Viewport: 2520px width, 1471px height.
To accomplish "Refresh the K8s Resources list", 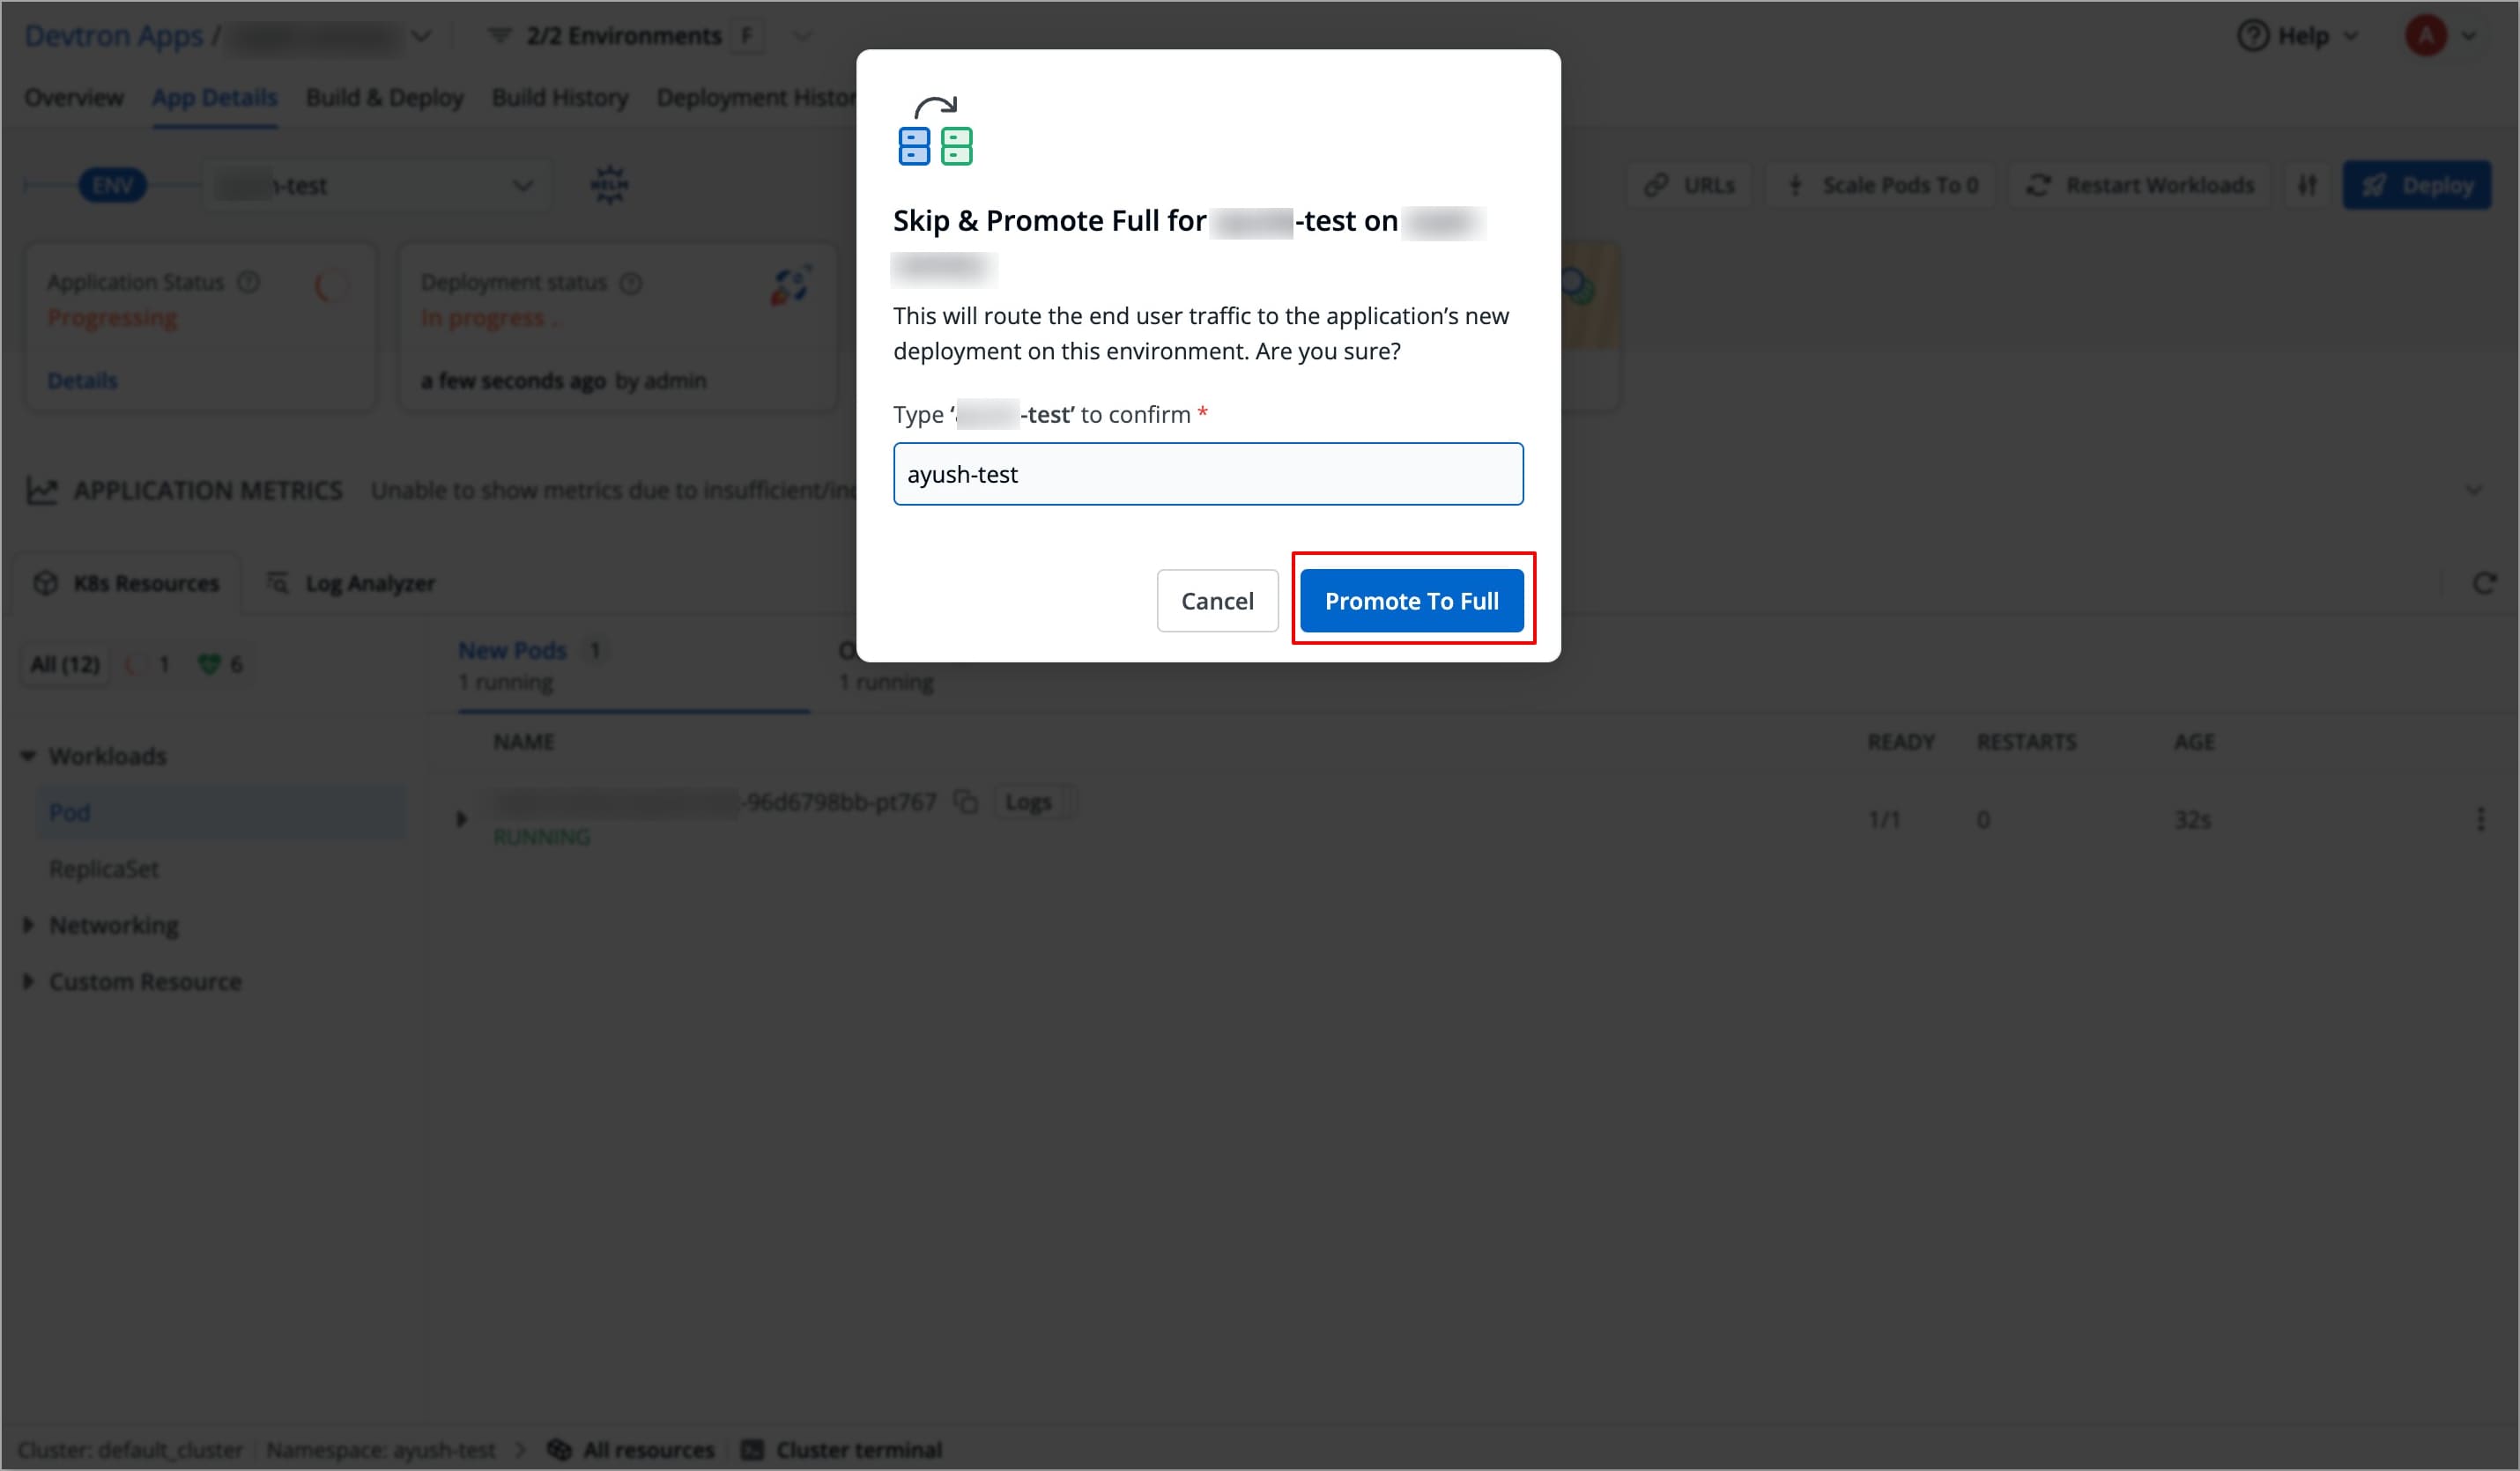I will click(2486, 583).
